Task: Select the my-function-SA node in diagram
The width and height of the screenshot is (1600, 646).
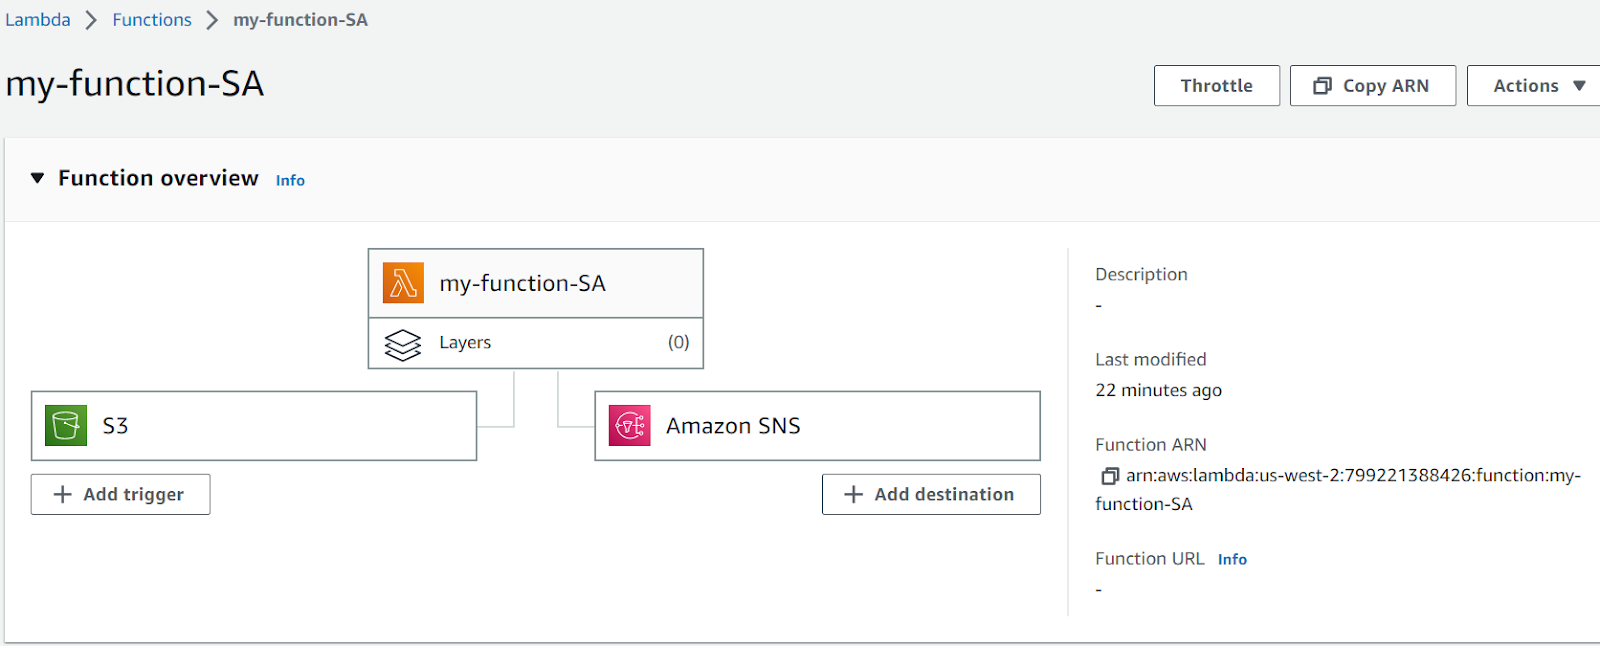Action: [x=536, y=284]
